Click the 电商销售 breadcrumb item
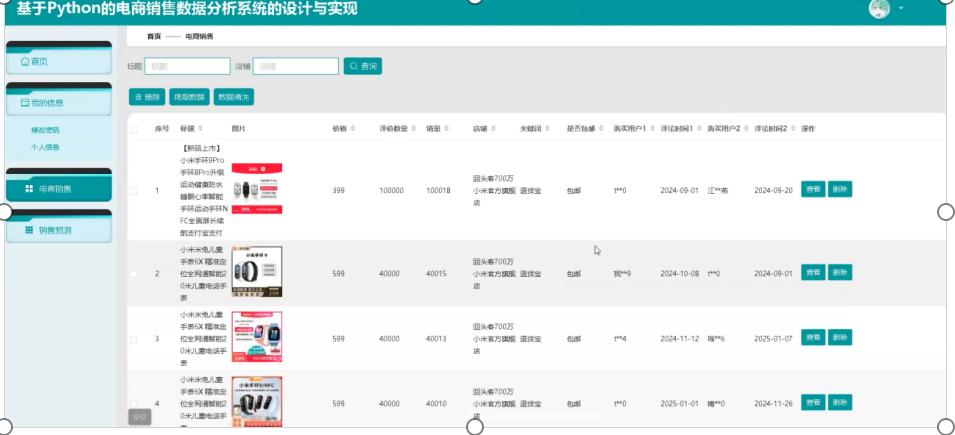The width and height of the screenshot is (955, 435). [199, 37]
